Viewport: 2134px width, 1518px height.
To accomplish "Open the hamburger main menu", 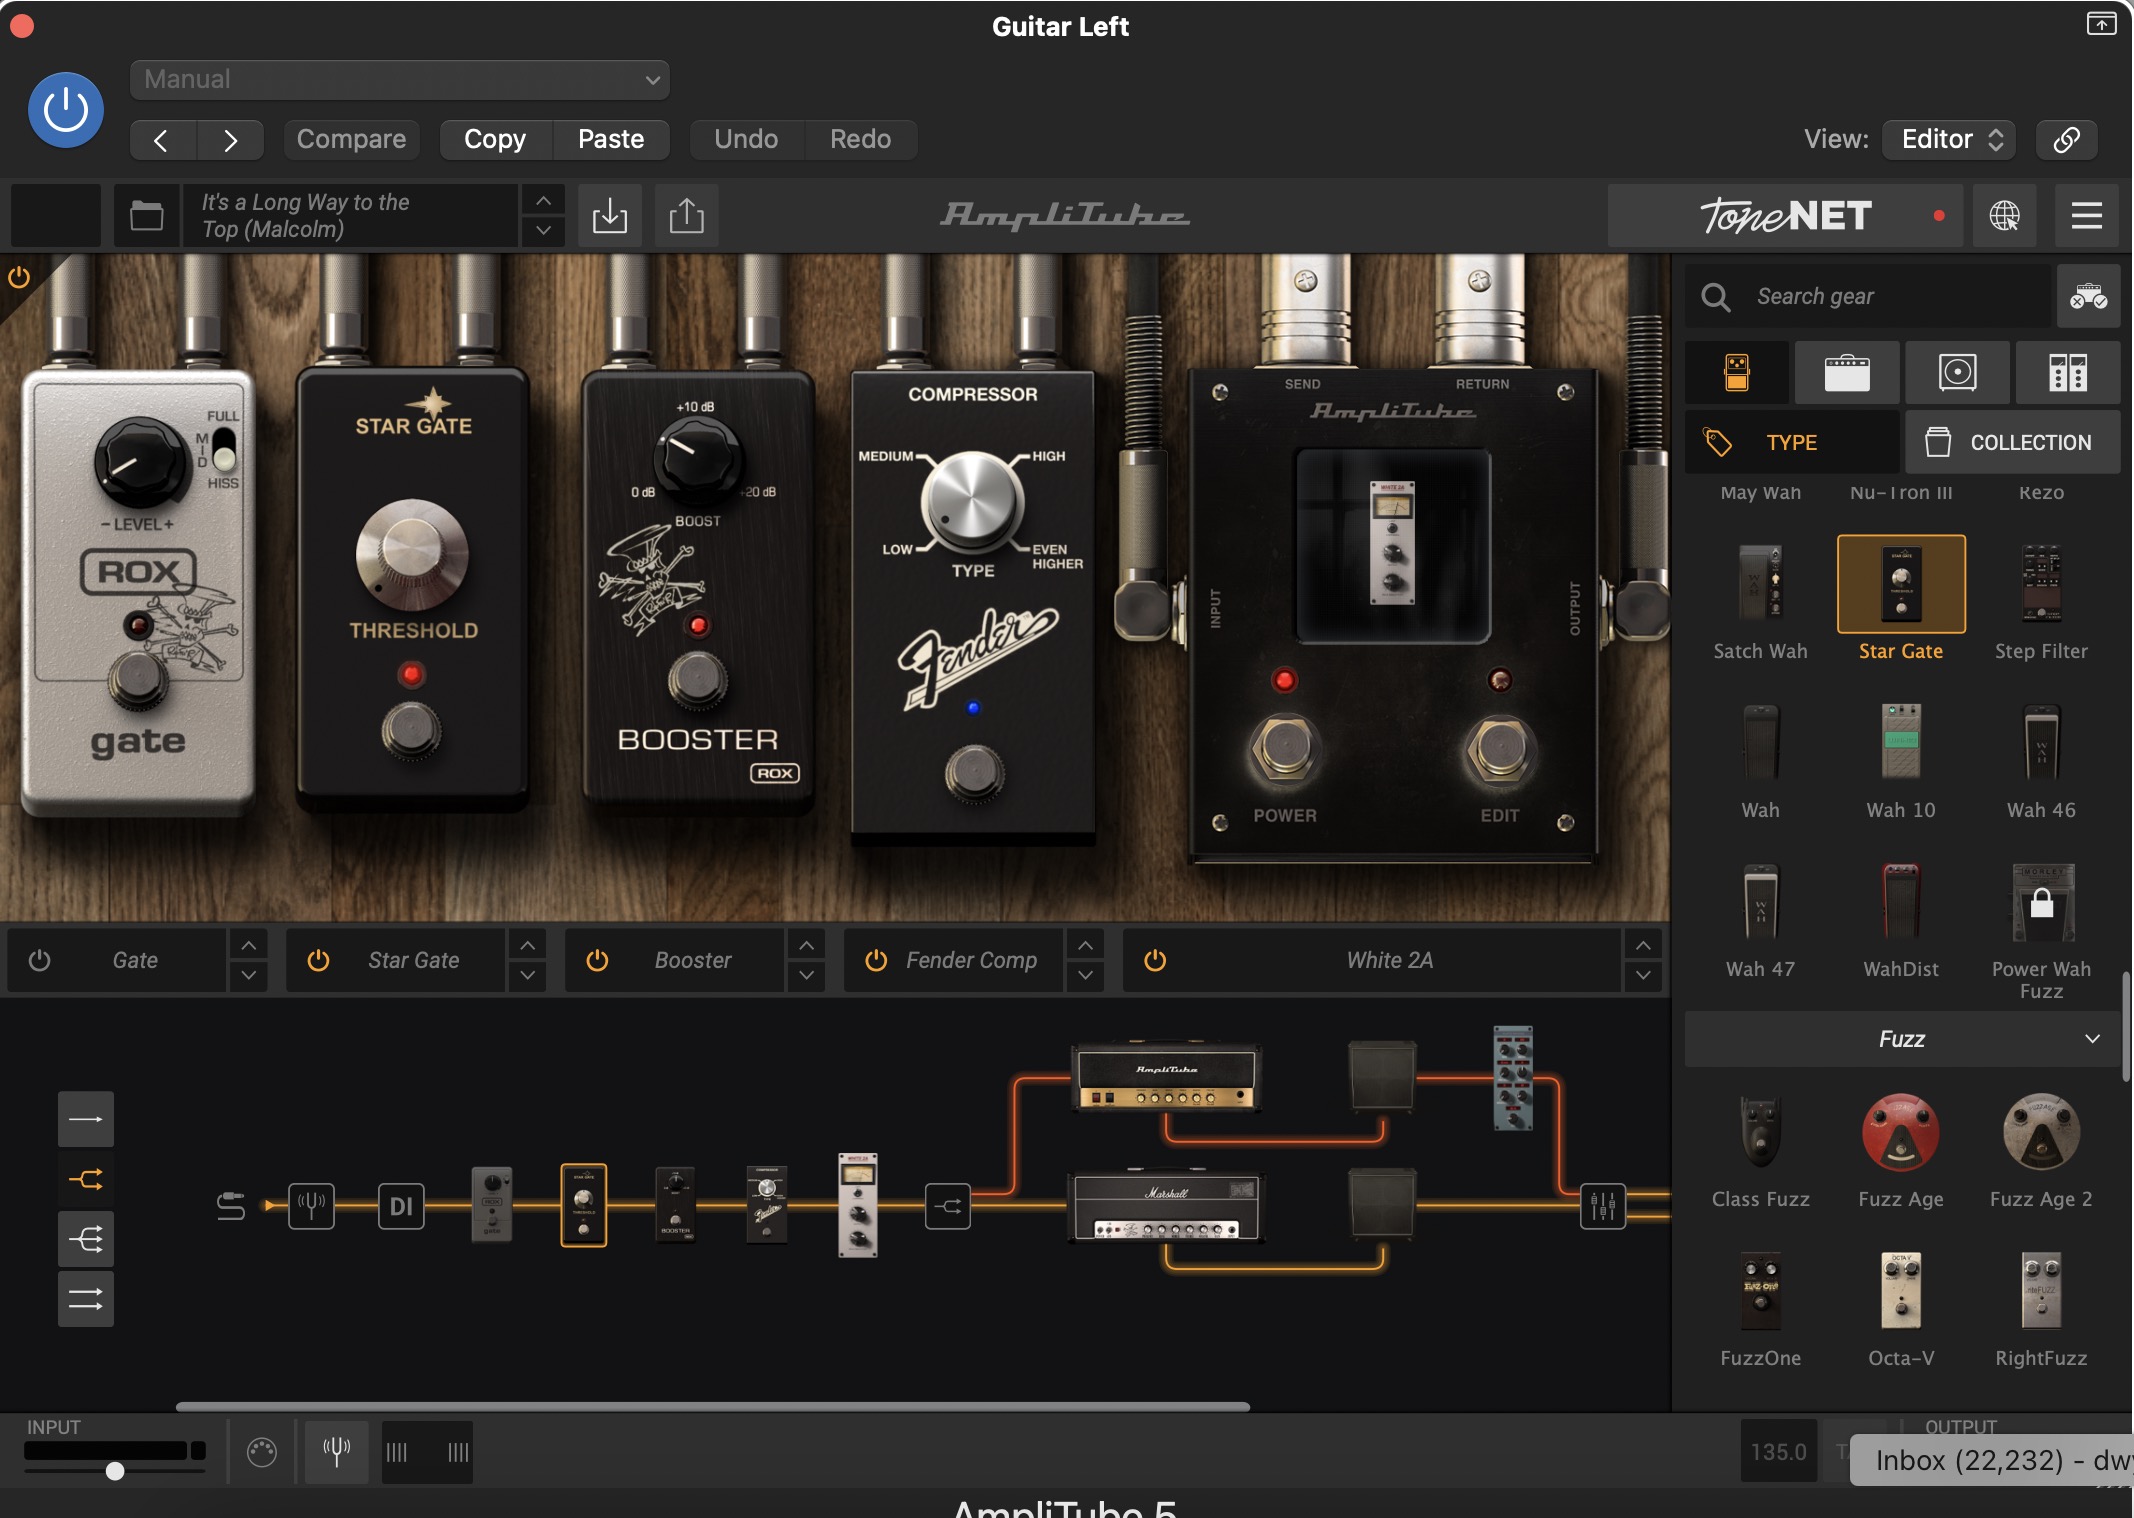I will (2086, 215).
